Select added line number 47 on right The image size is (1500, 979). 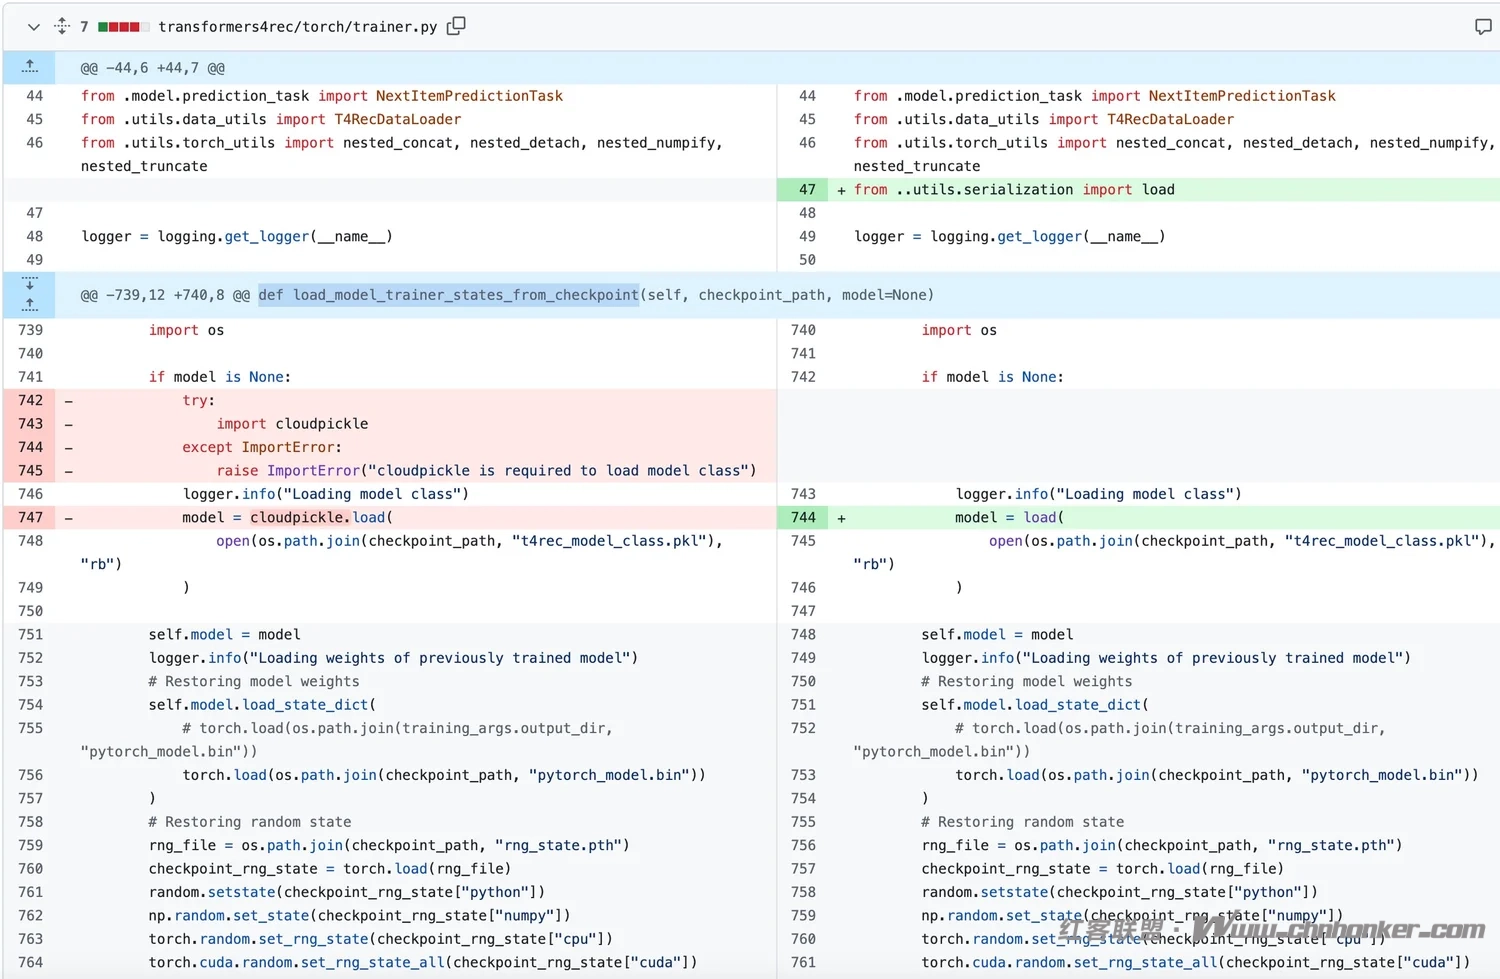pos(806,189)
